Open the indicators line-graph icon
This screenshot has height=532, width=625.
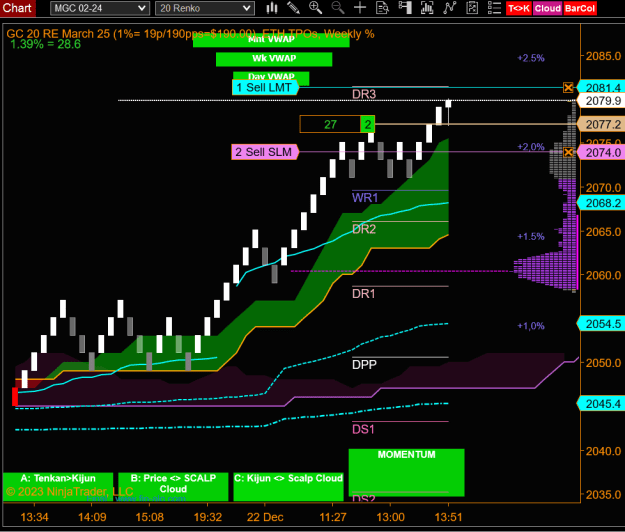click(449, 8)
